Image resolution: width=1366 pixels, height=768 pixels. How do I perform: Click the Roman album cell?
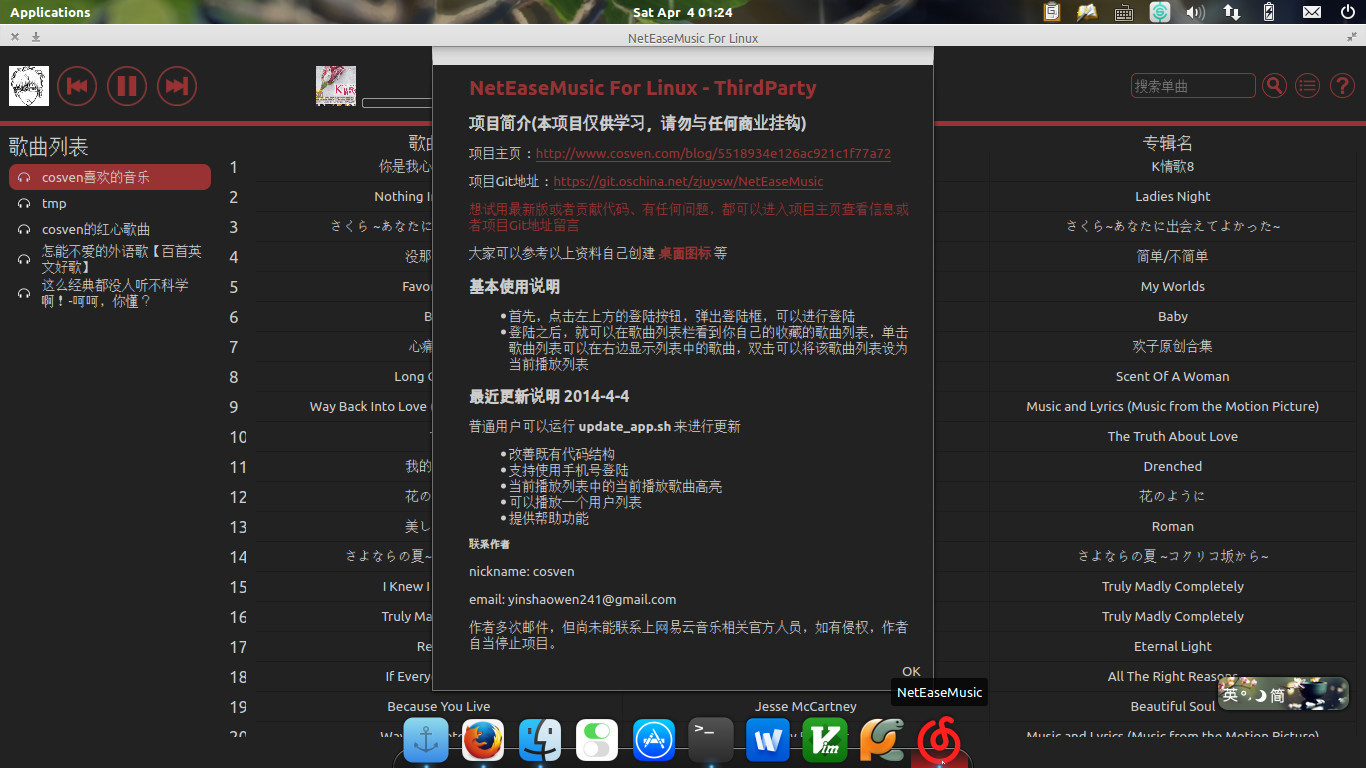click(1172, 526)
